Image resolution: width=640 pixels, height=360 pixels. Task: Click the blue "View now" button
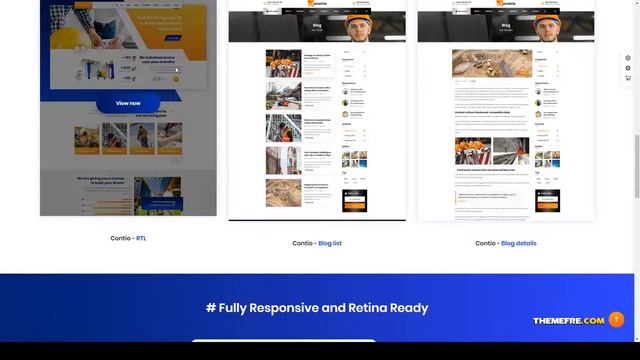point(128,103)
